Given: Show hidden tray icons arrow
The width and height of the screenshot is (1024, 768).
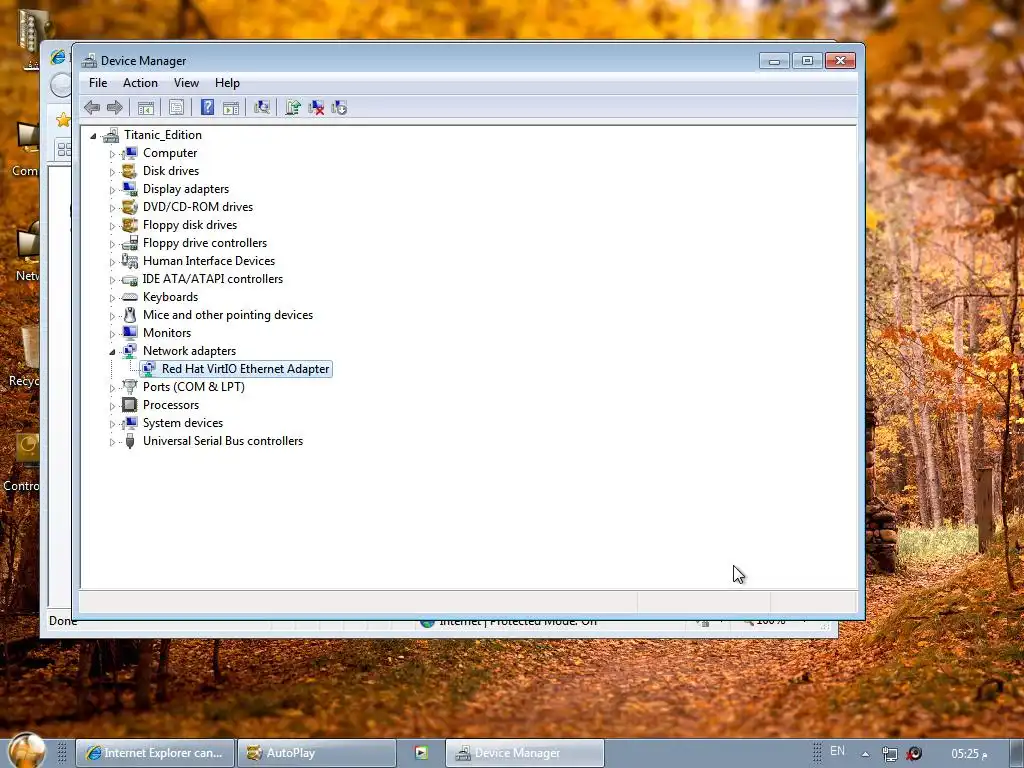Looking at the screenshot, I should (x=865, y=754).
